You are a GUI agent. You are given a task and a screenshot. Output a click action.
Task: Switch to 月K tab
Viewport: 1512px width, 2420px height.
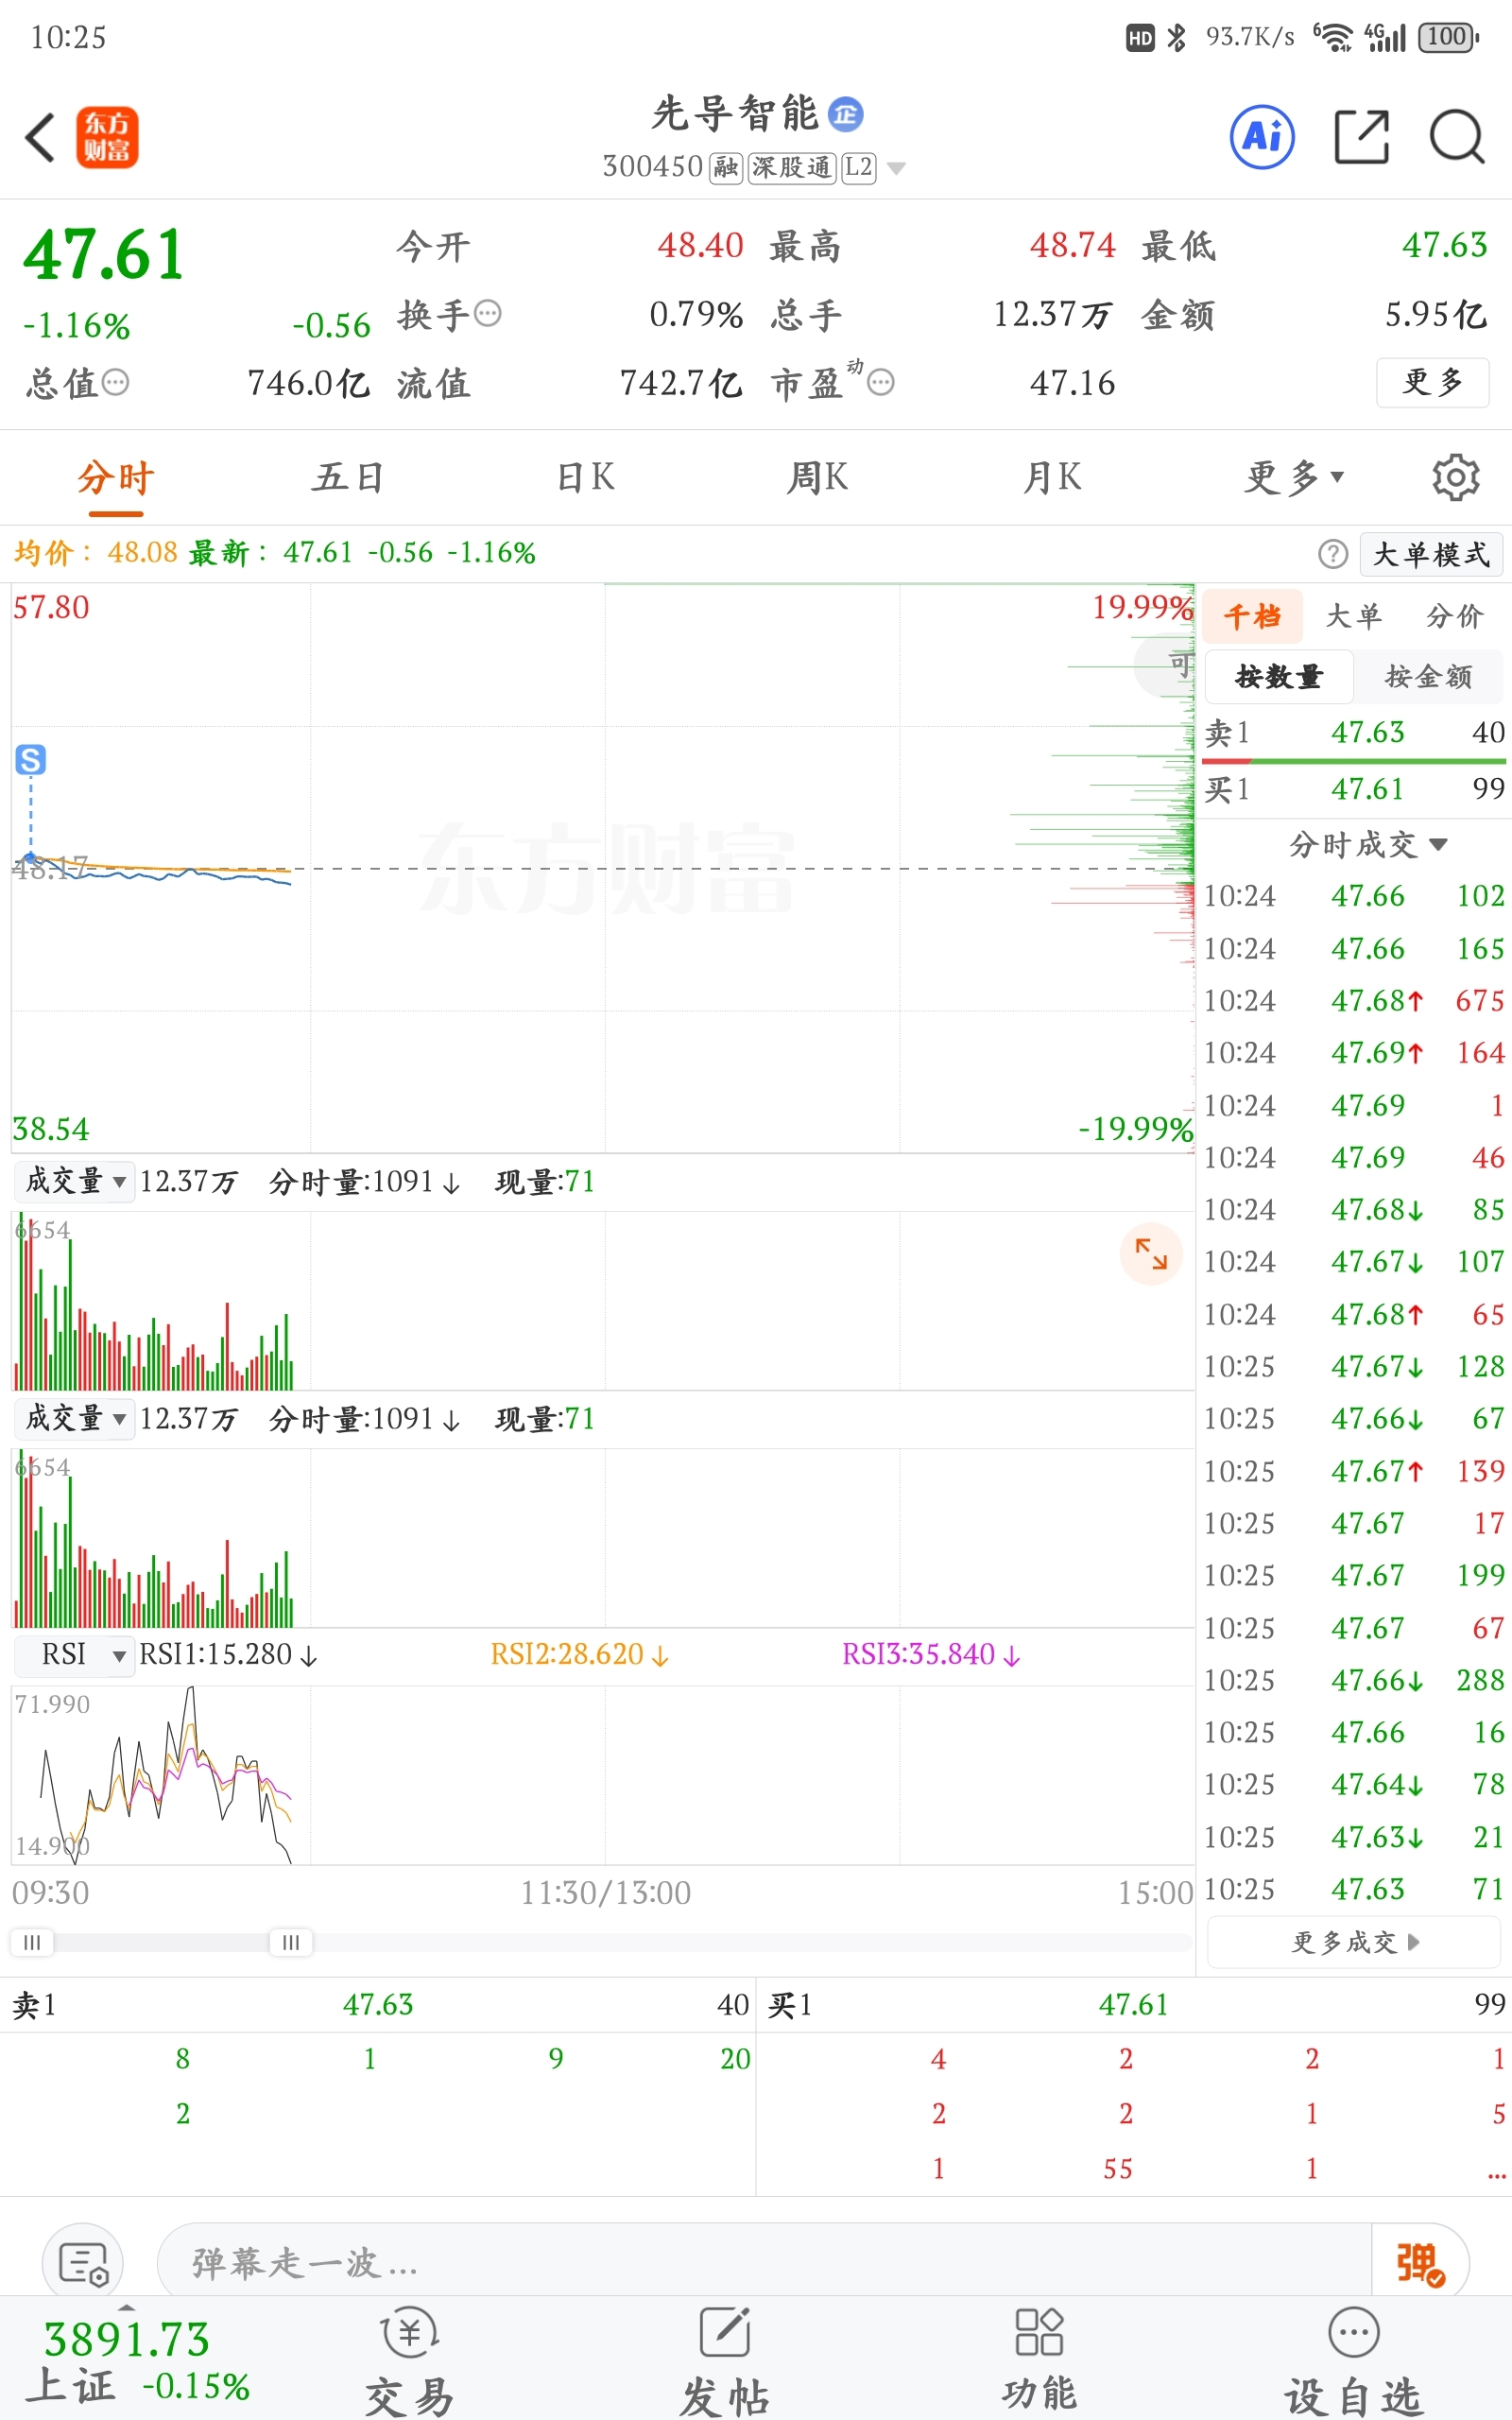point(1051,478)
